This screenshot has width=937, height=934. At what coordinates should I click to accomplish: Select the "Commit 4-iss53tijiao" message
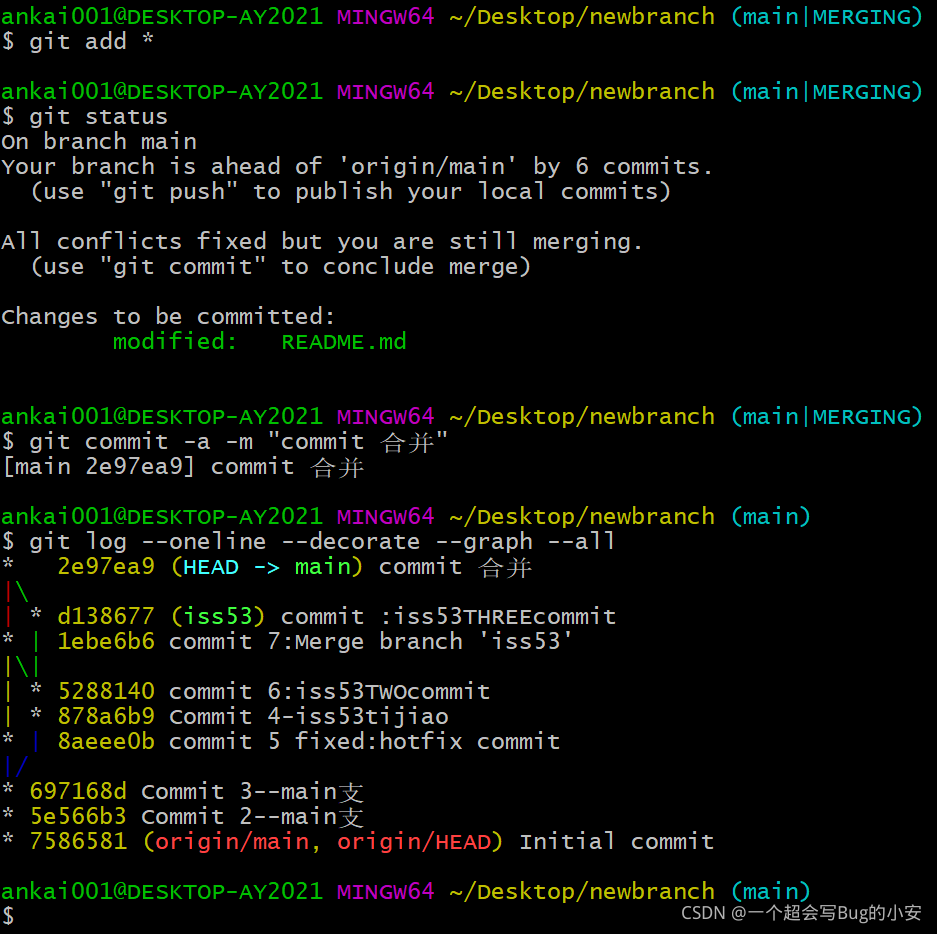[x=308, y=716]
